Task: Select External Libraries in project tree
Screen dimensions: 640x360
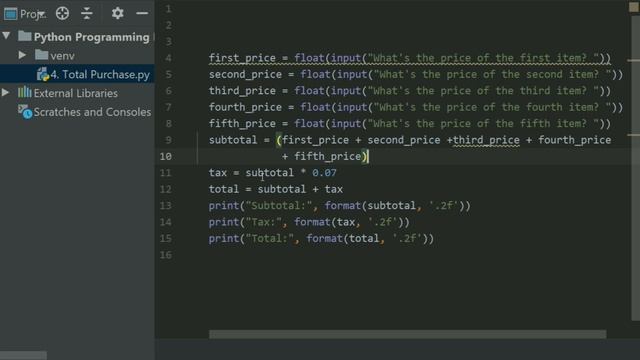Action: point(76,93)
